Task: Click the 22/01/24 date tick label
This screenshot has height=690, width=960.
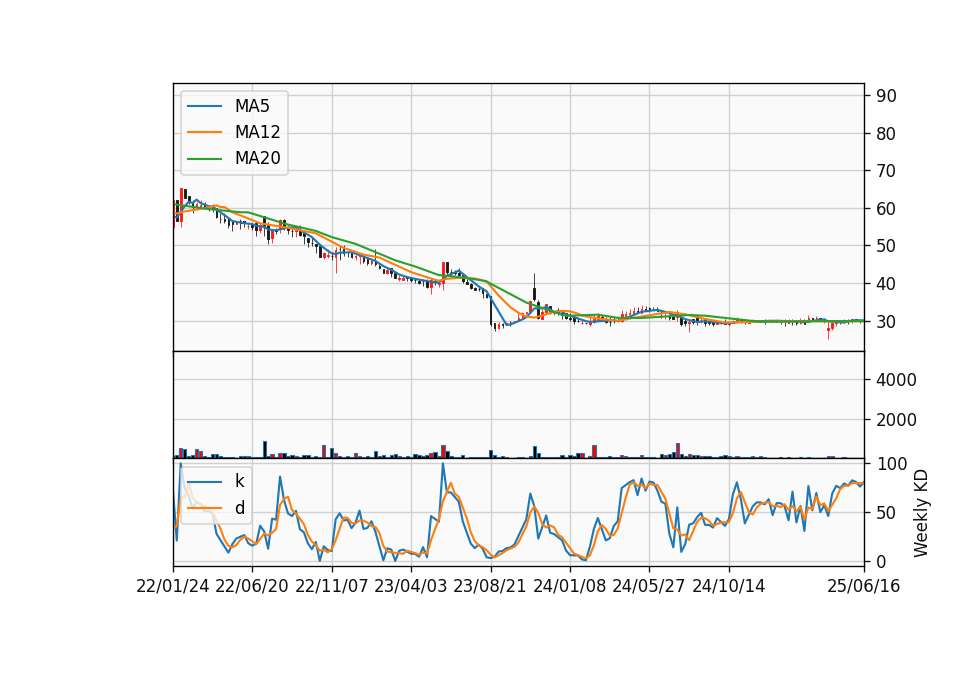Action: tap(173, 586)
